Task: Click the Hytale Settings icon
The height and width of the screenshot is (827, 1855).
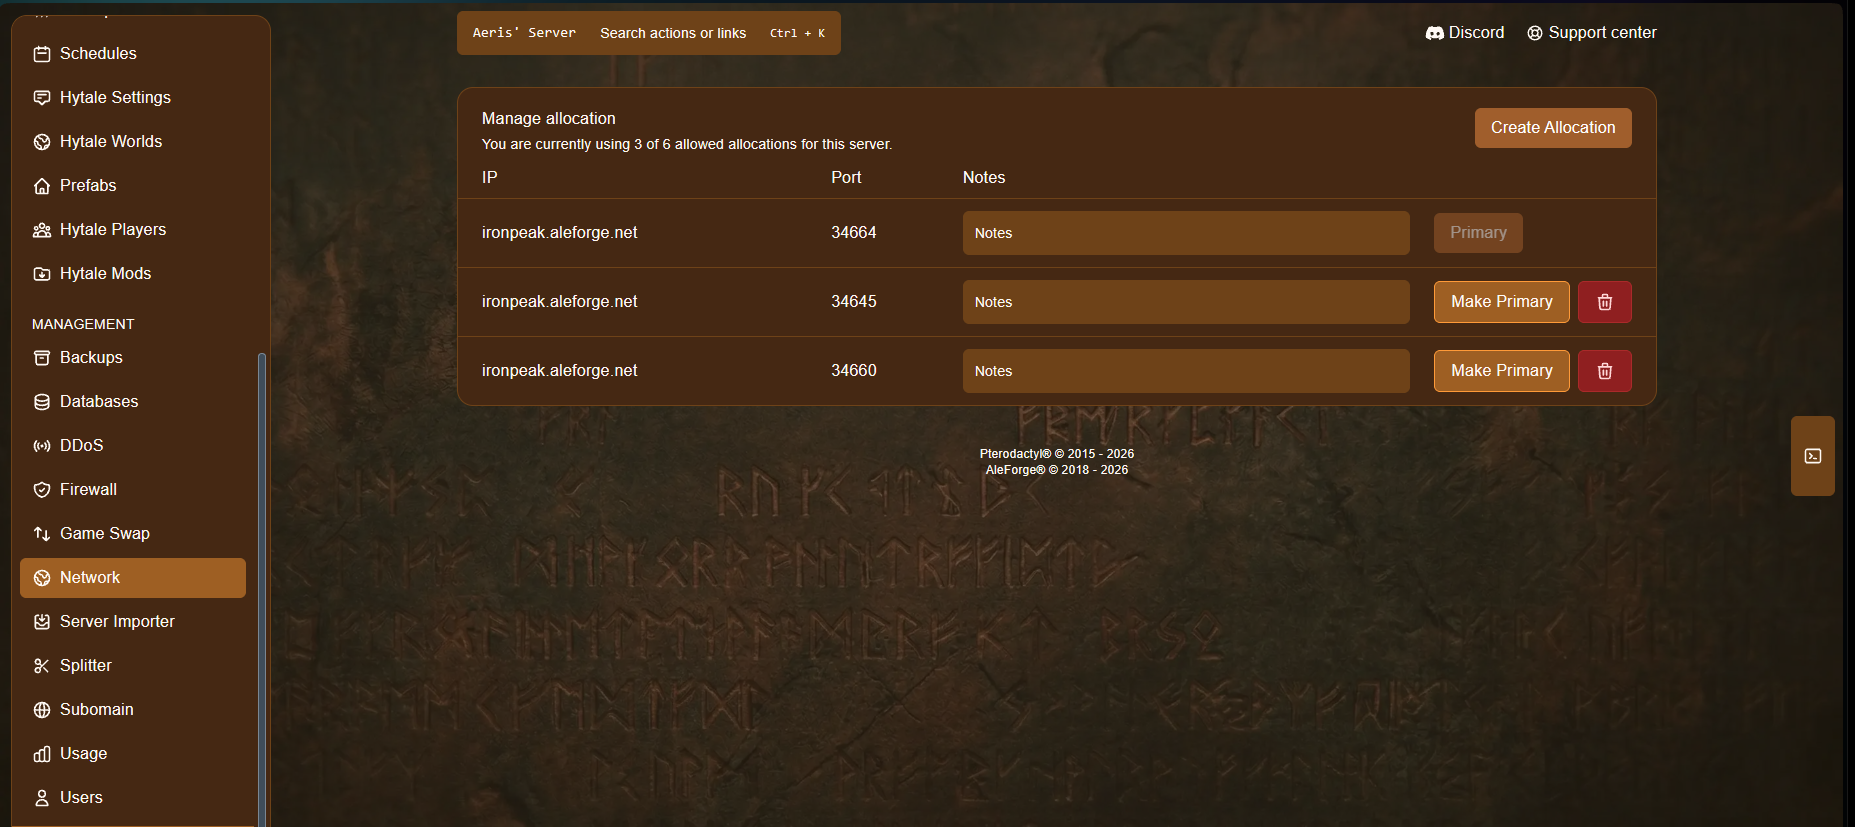Action: click(x=42, y=98)
